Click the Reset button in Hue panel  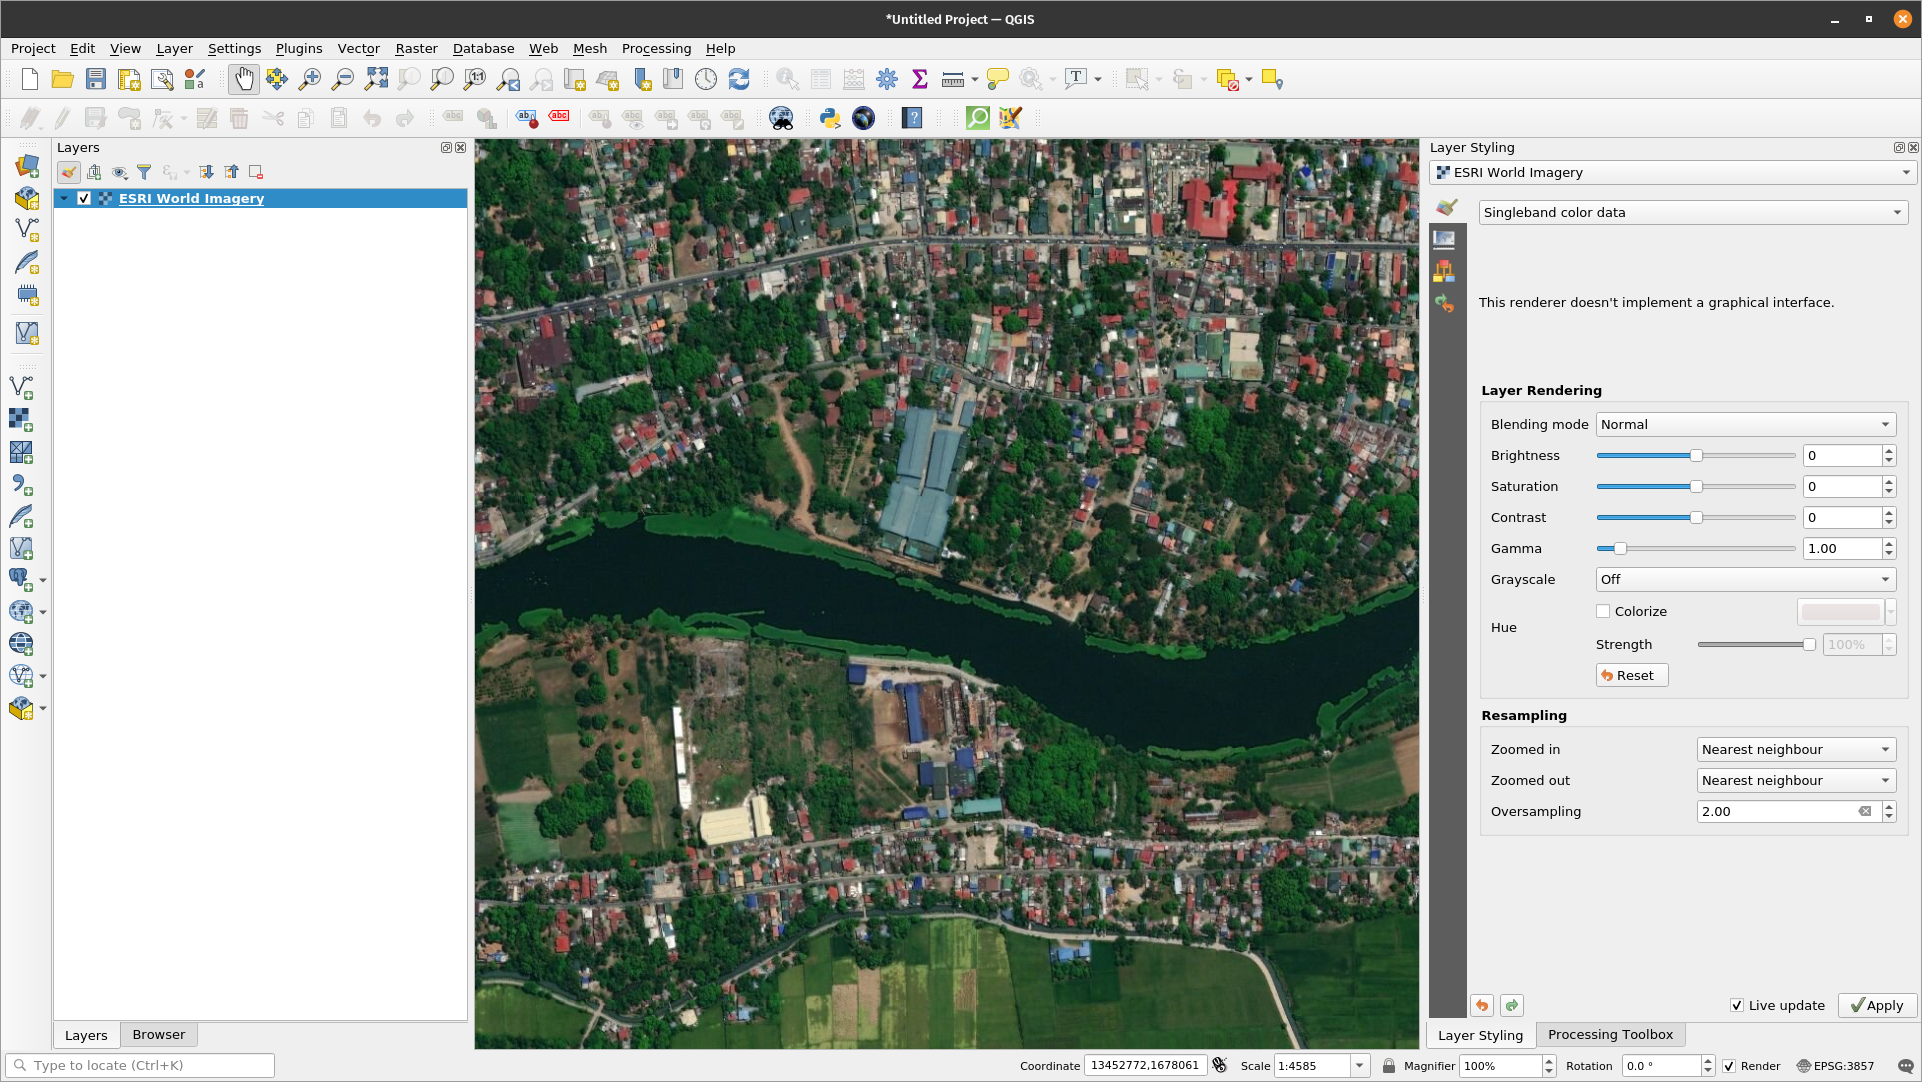[1629, 674]
